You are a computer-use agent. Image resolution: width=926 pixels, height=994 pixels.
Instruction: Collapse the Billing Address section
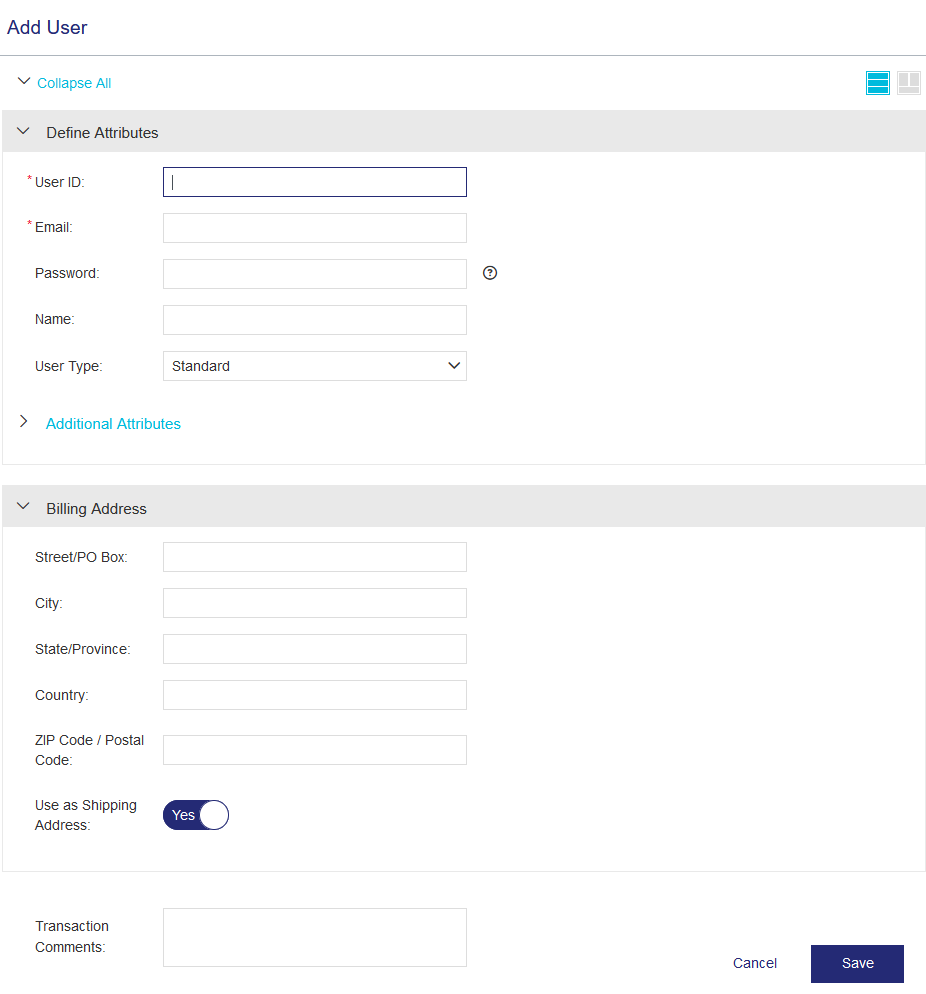24,508
